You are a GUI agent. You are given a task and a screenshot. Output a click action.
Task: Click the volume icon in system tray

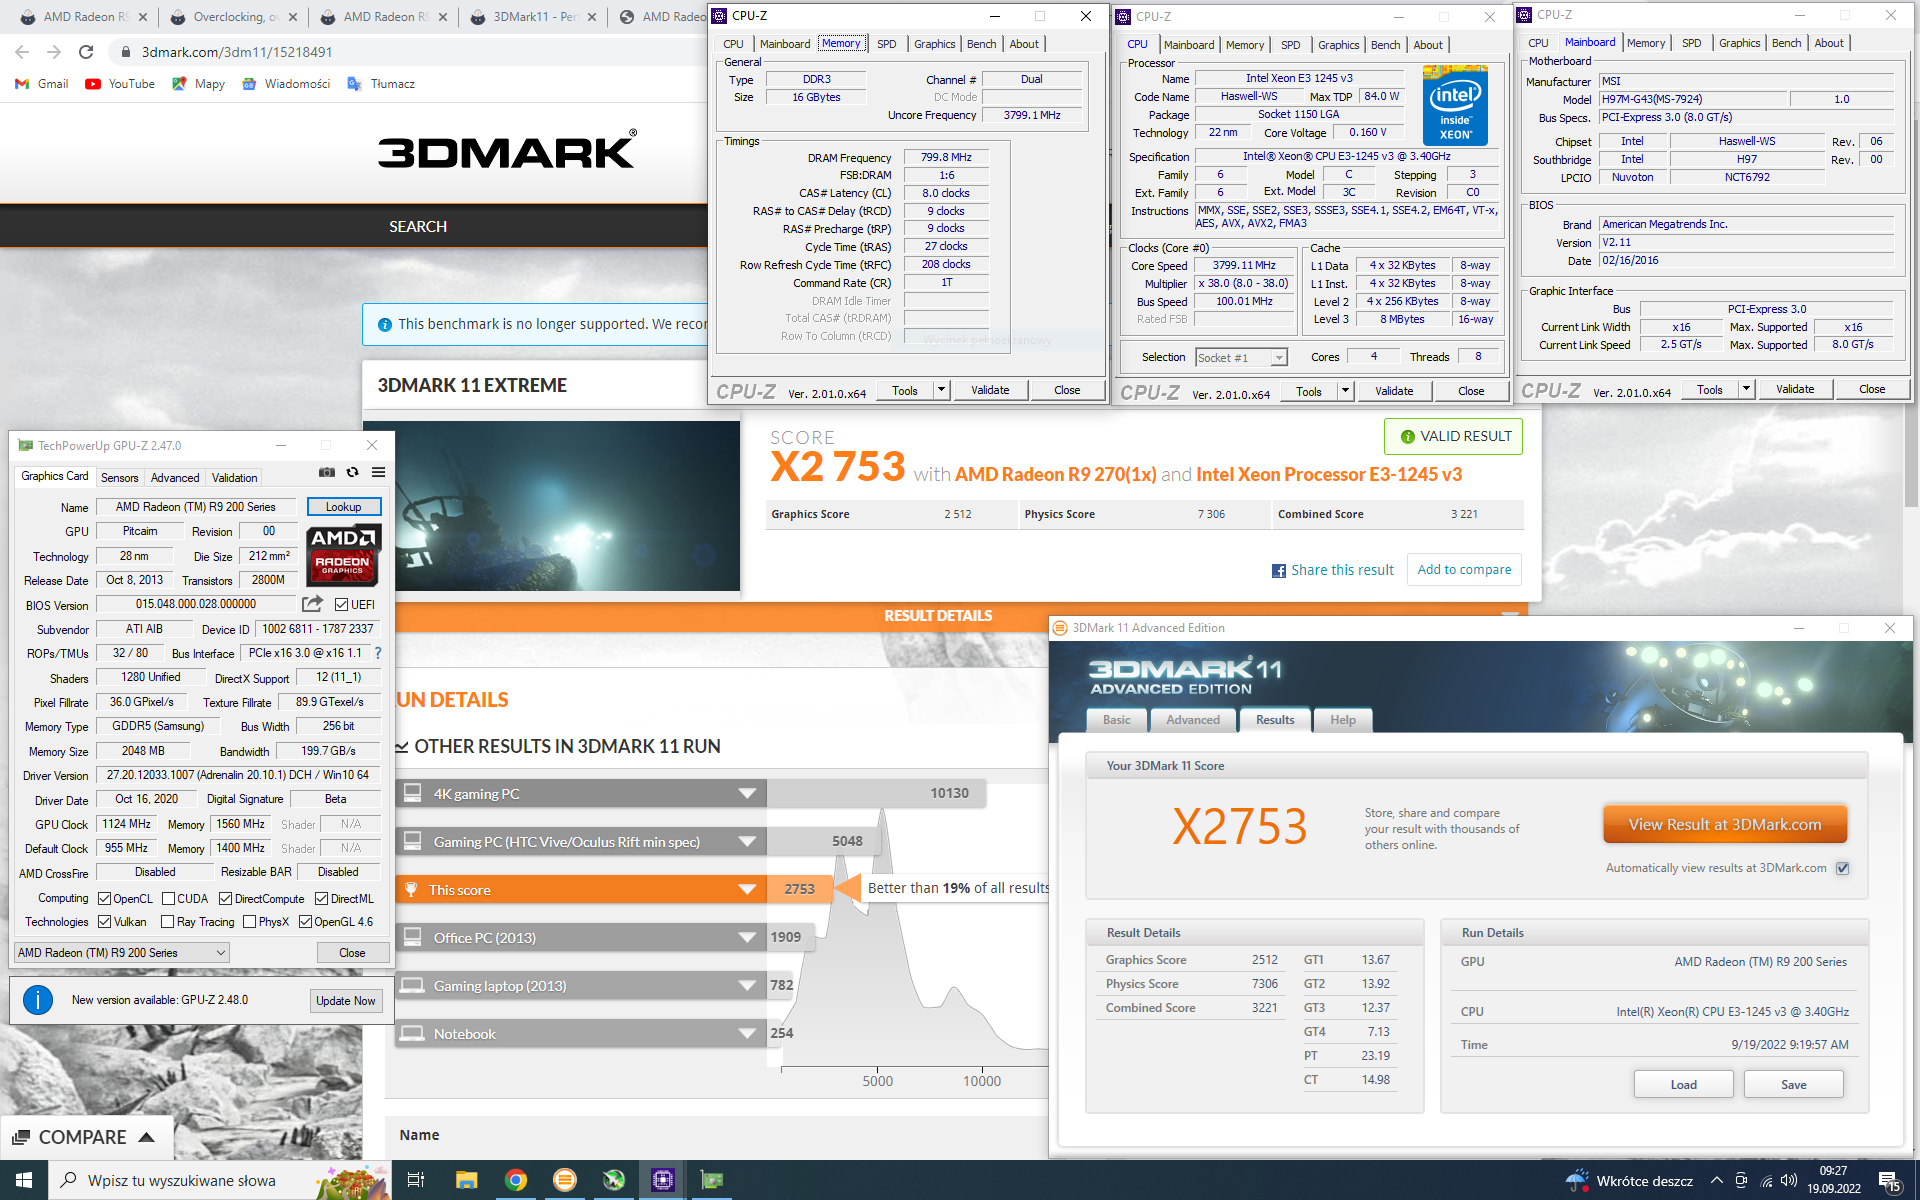tap(1789, 1181)
